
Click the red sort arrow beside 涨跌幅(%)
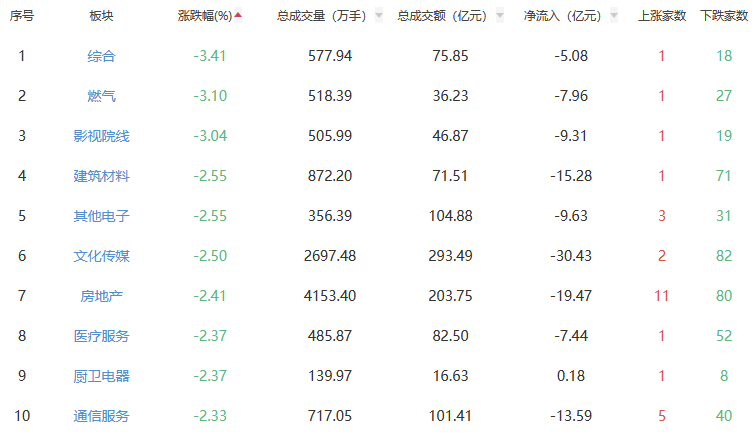(x=238, y=15)
